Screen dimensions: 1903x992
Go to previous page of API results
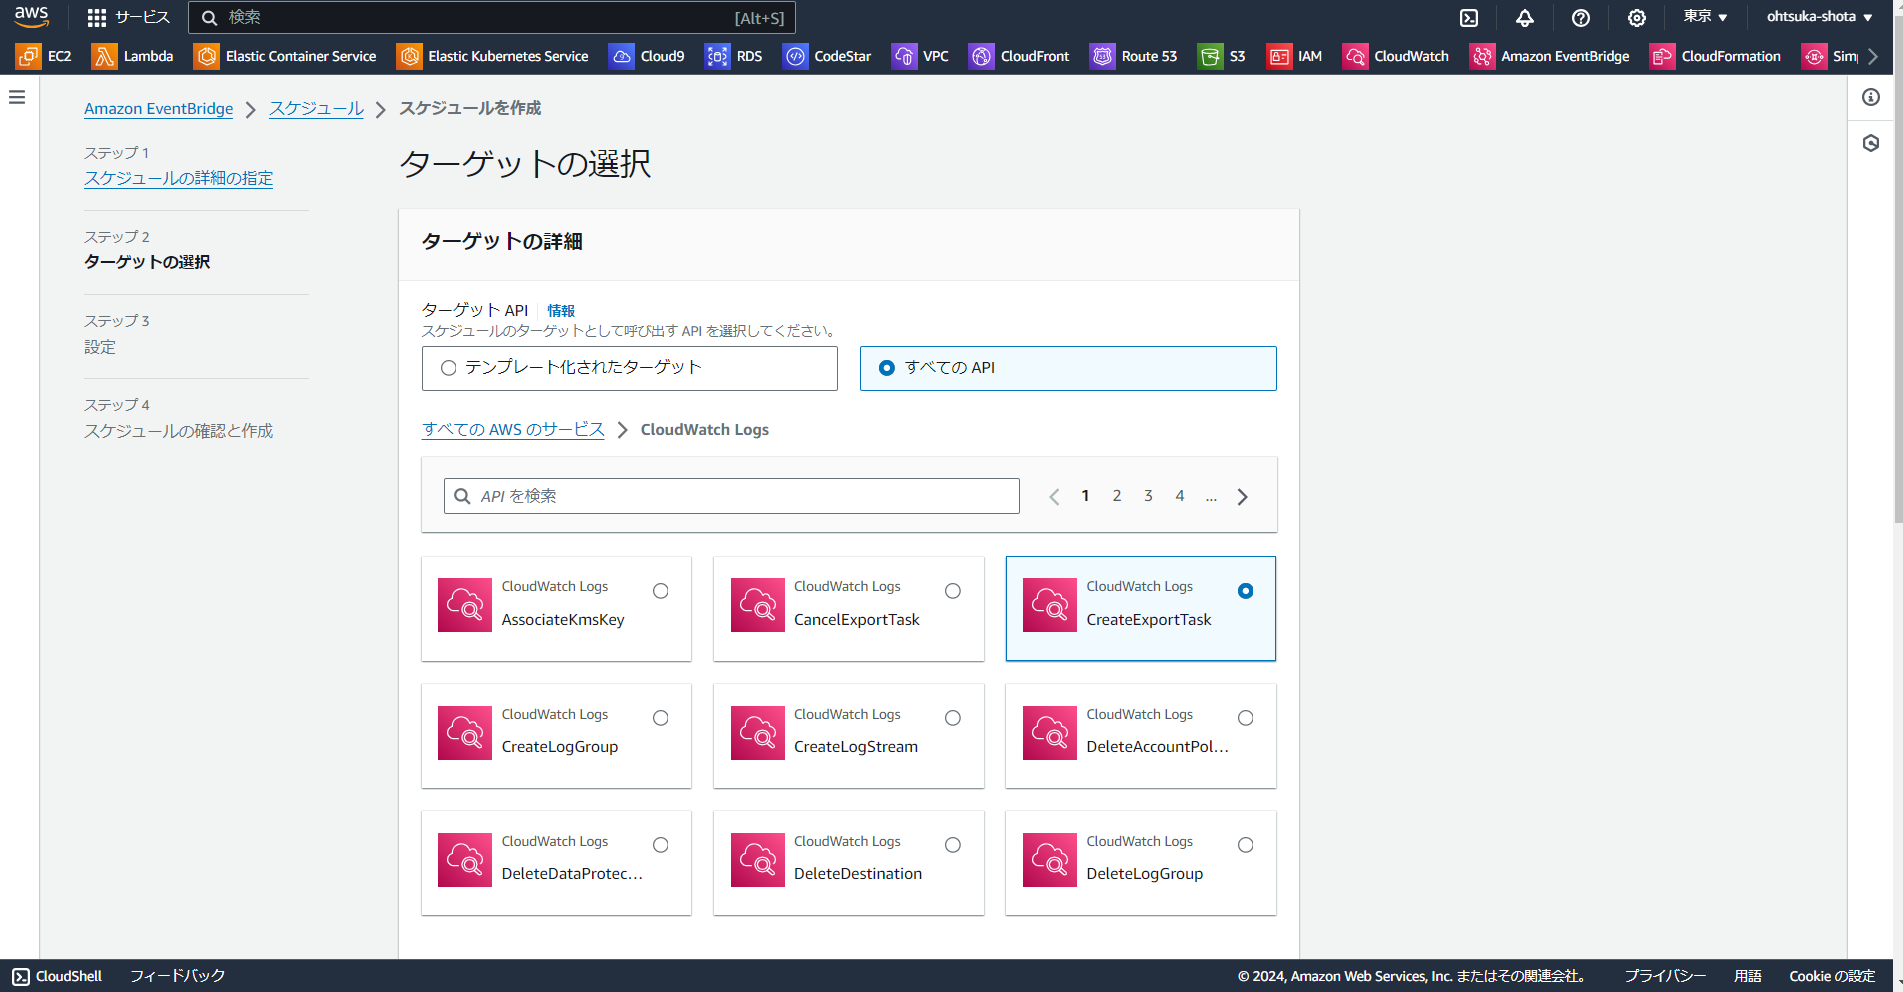tap(1054, 497)
